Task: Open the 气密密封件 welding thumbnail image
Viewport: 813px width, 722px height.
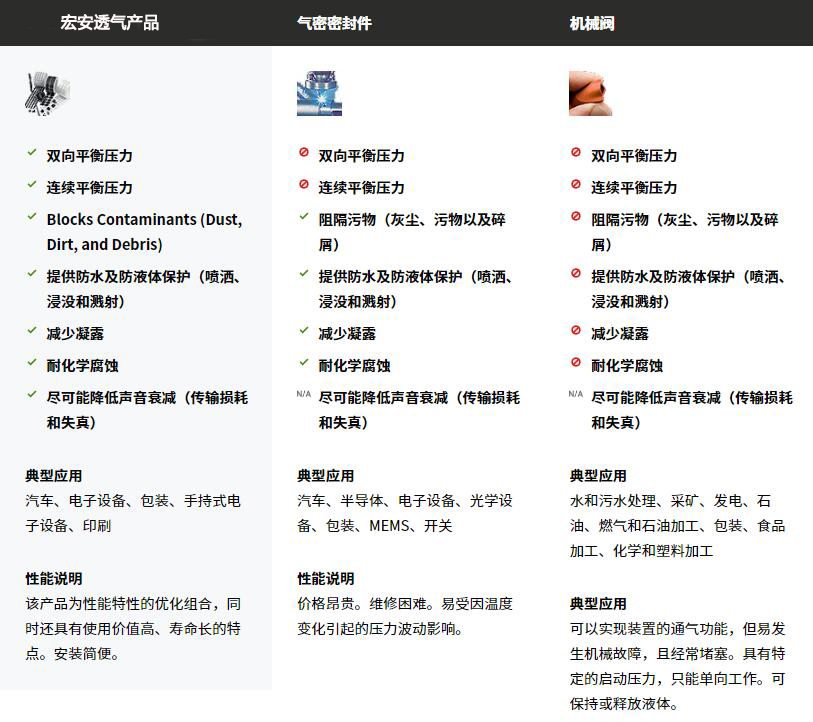Action: click(319, 94)
